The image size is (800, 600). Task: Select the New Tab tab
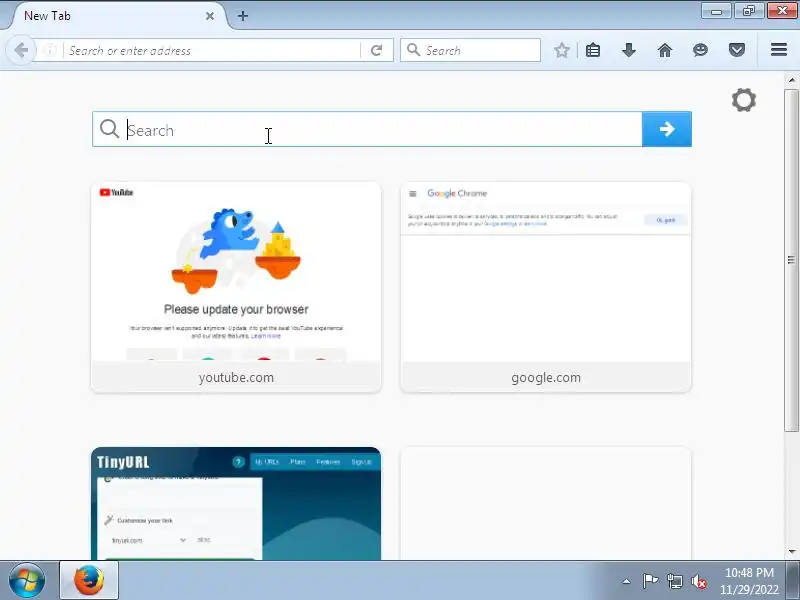click(x=115, y=16)
